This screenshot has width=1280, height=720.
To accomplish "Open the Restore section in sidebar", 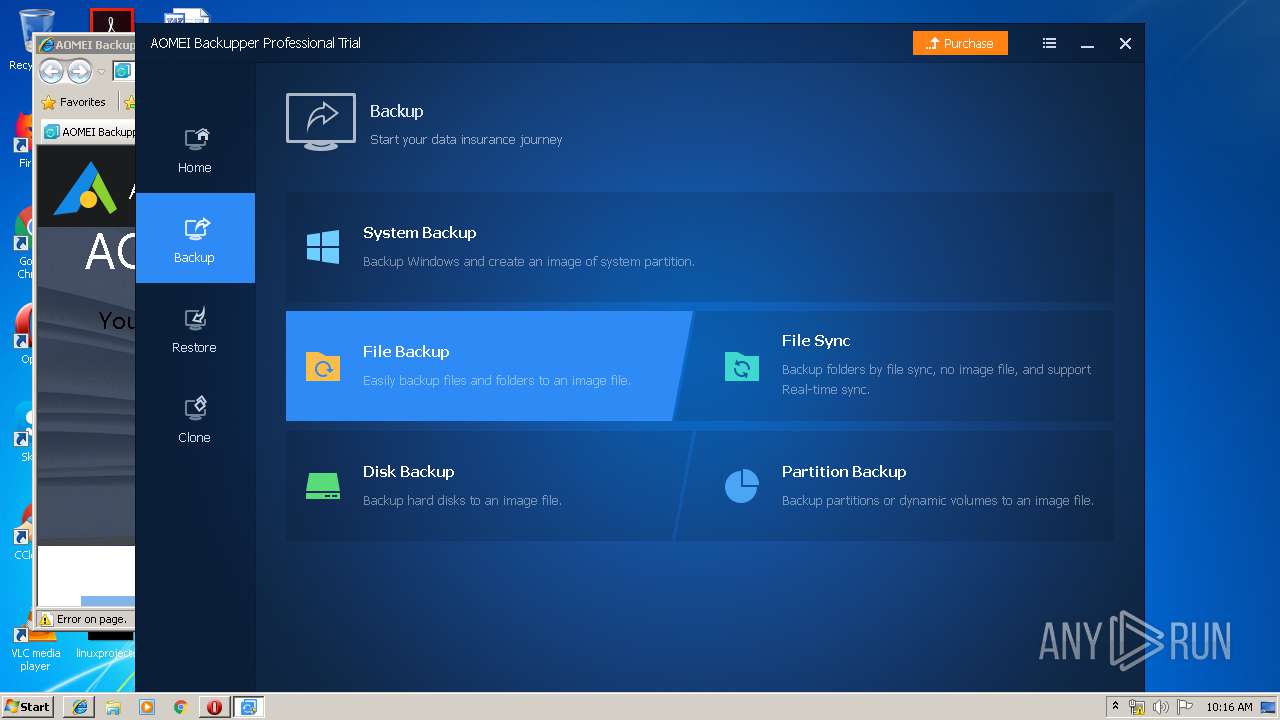I will click(x=194, y=328).
